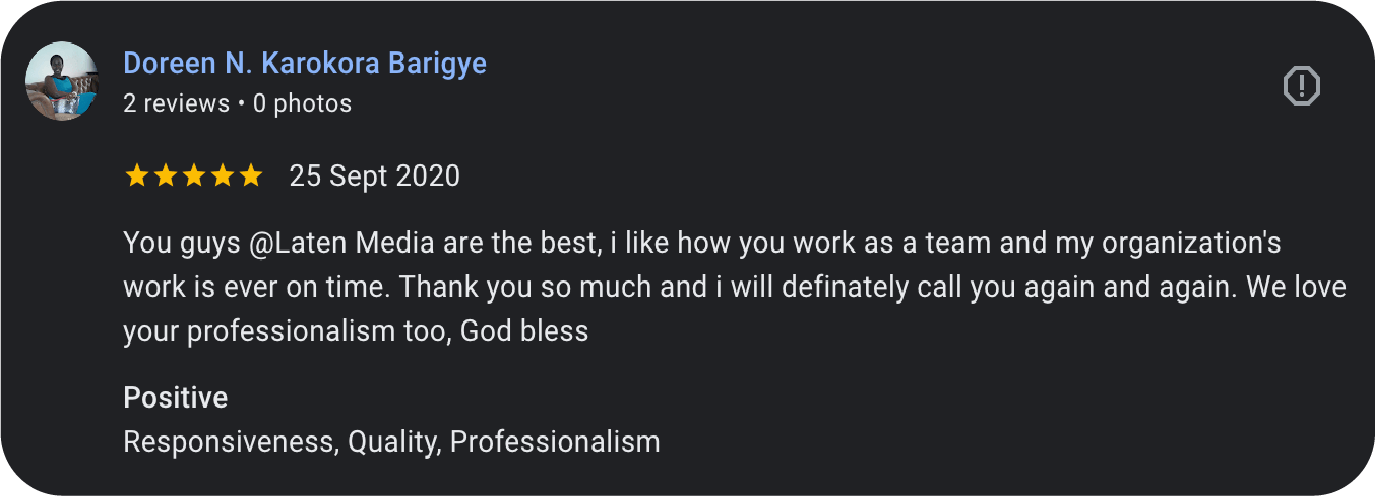Click the "You guys" opening words

click(161, 243)
